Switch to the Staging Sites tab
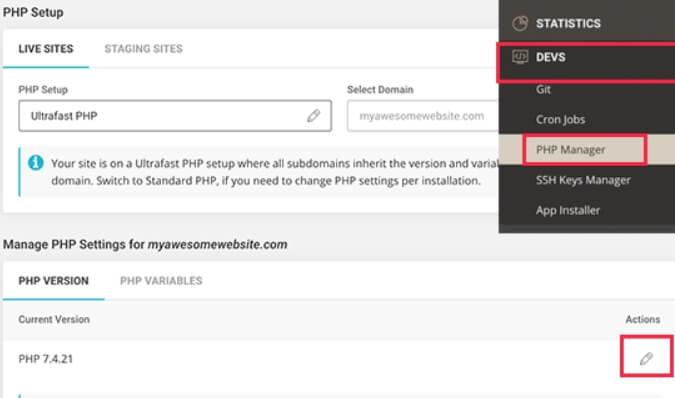The image size is (675, 398). tap(143, 49)
